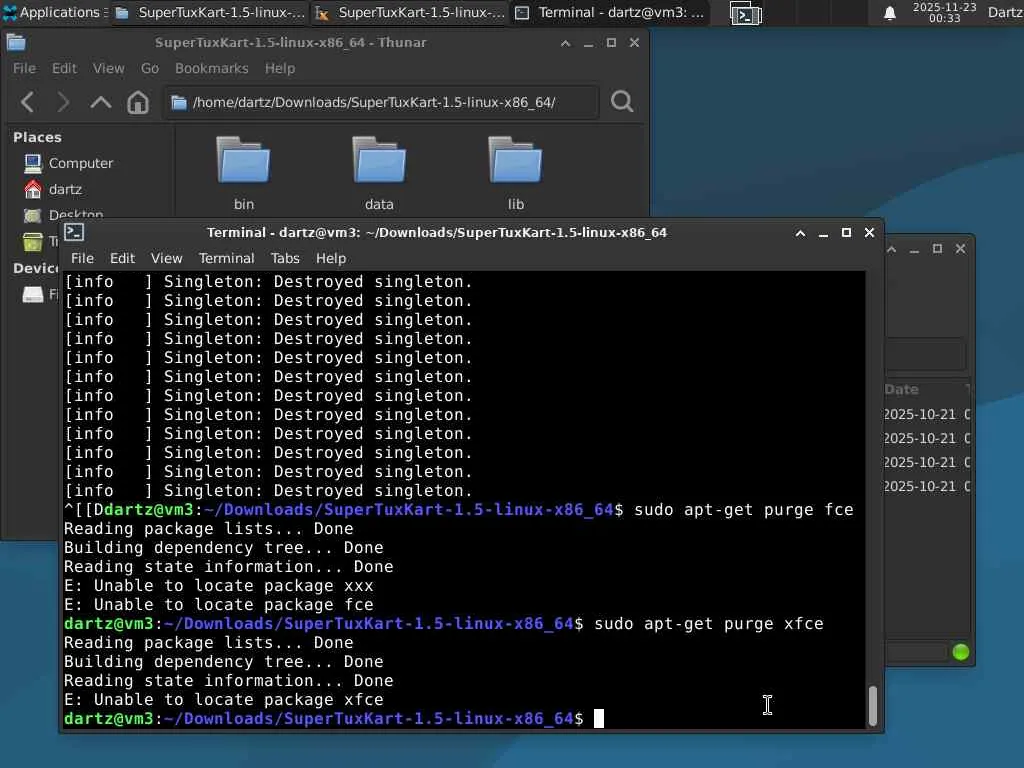Maximize the terminal window
The width and height of the screenshot is (1024, 768).
pos(846,232)
